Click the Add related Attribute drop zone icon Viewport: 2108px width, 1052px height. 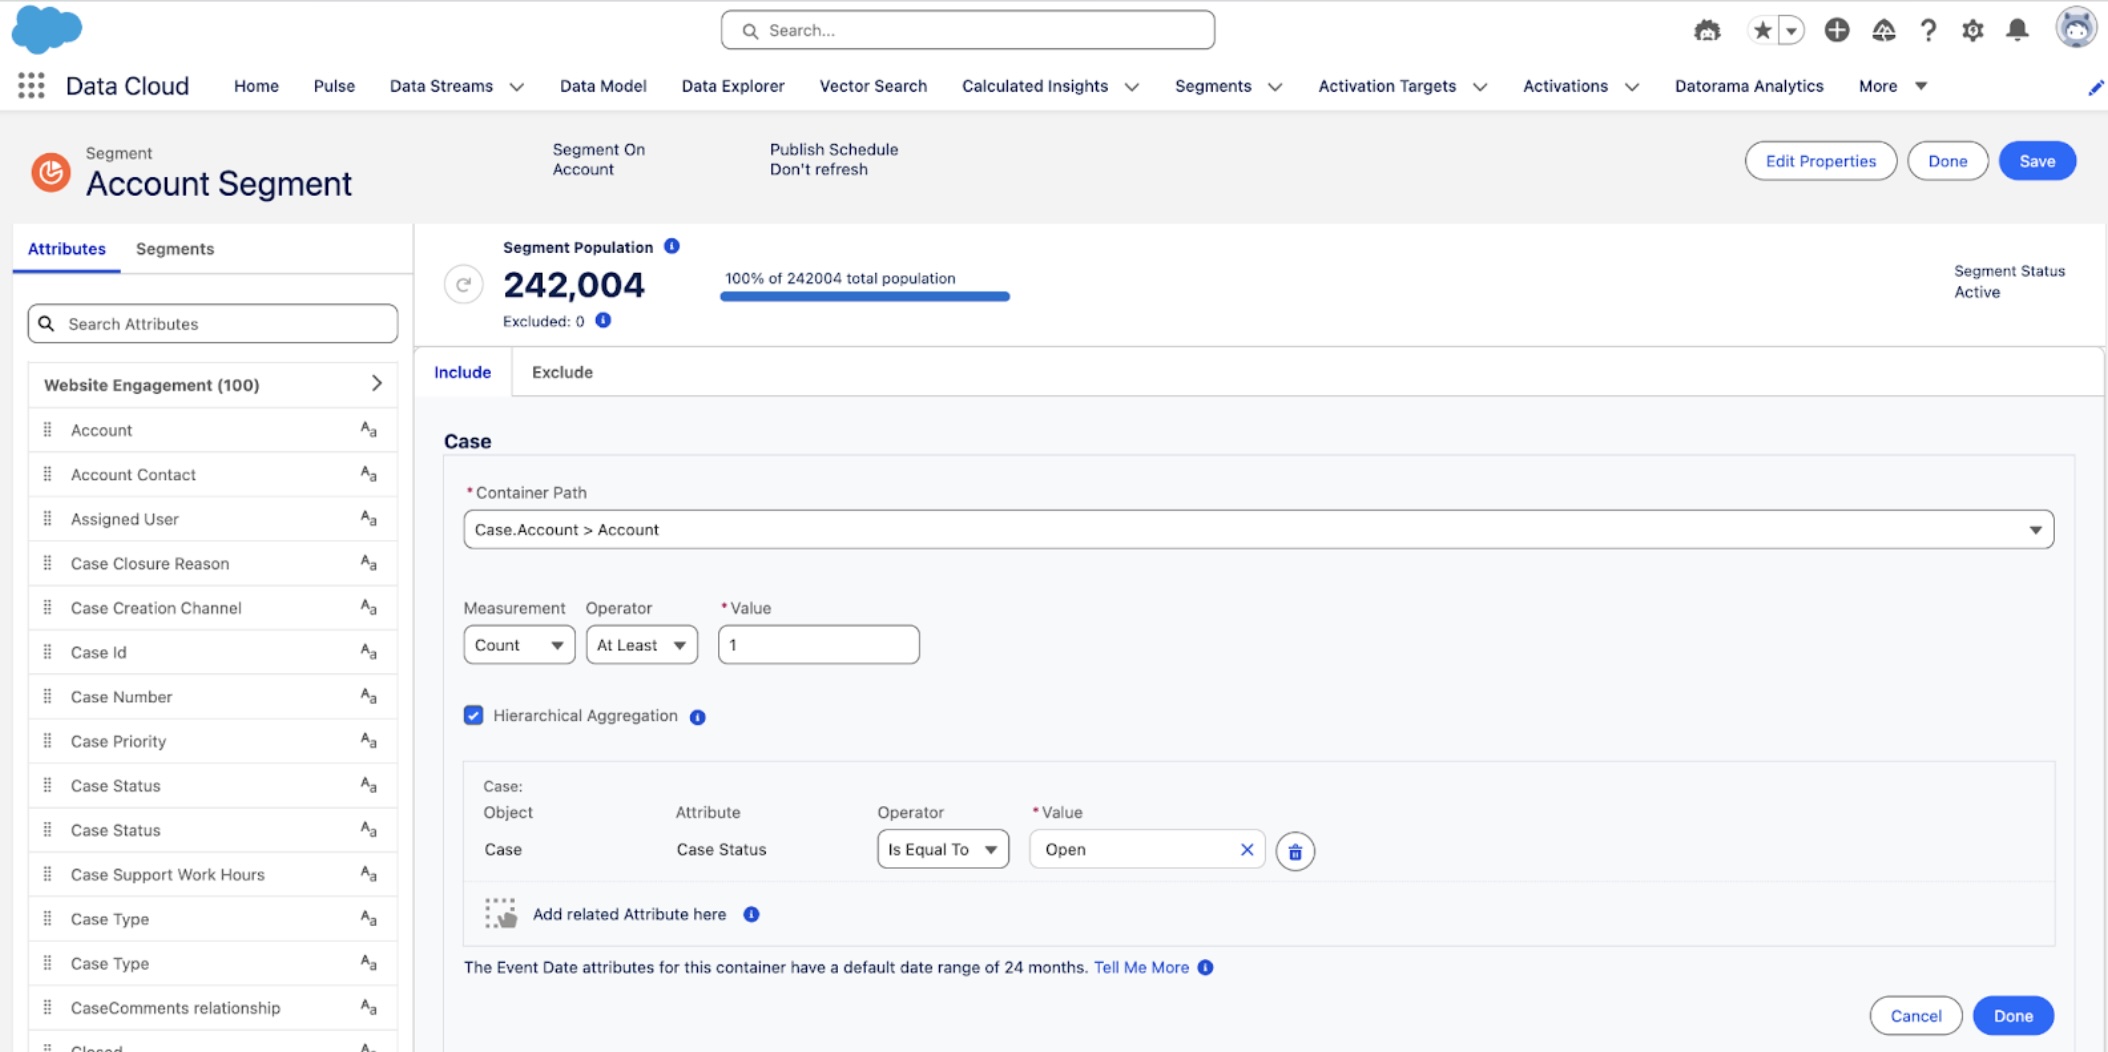click(501, 913)
